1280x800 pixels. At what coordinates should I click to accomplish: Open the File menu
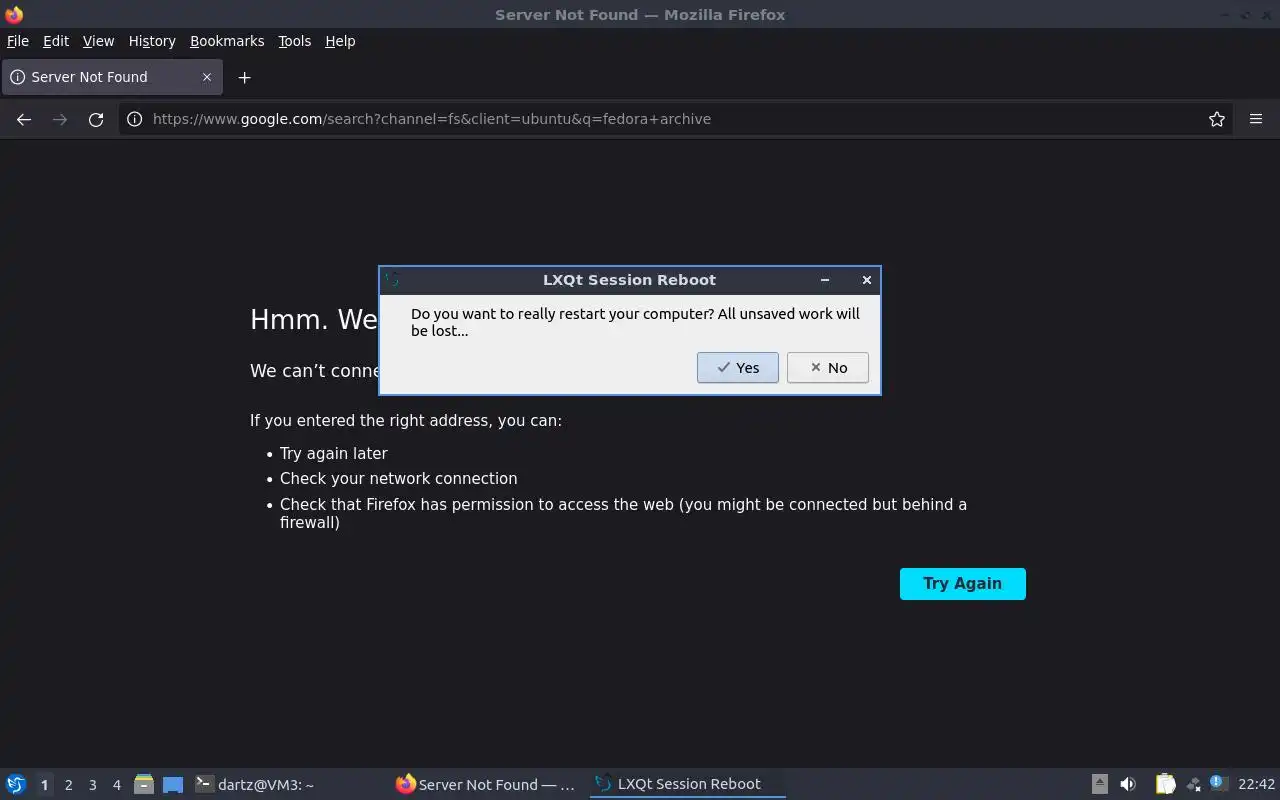[18, 41]
